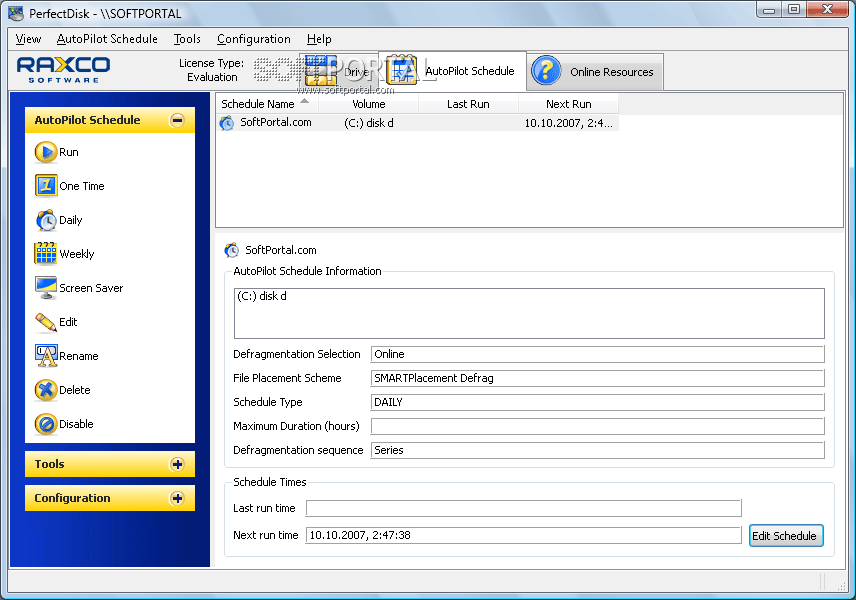Click the Edit pencil icon
Screen dimensions: 856x600
(x=46, y=322)
